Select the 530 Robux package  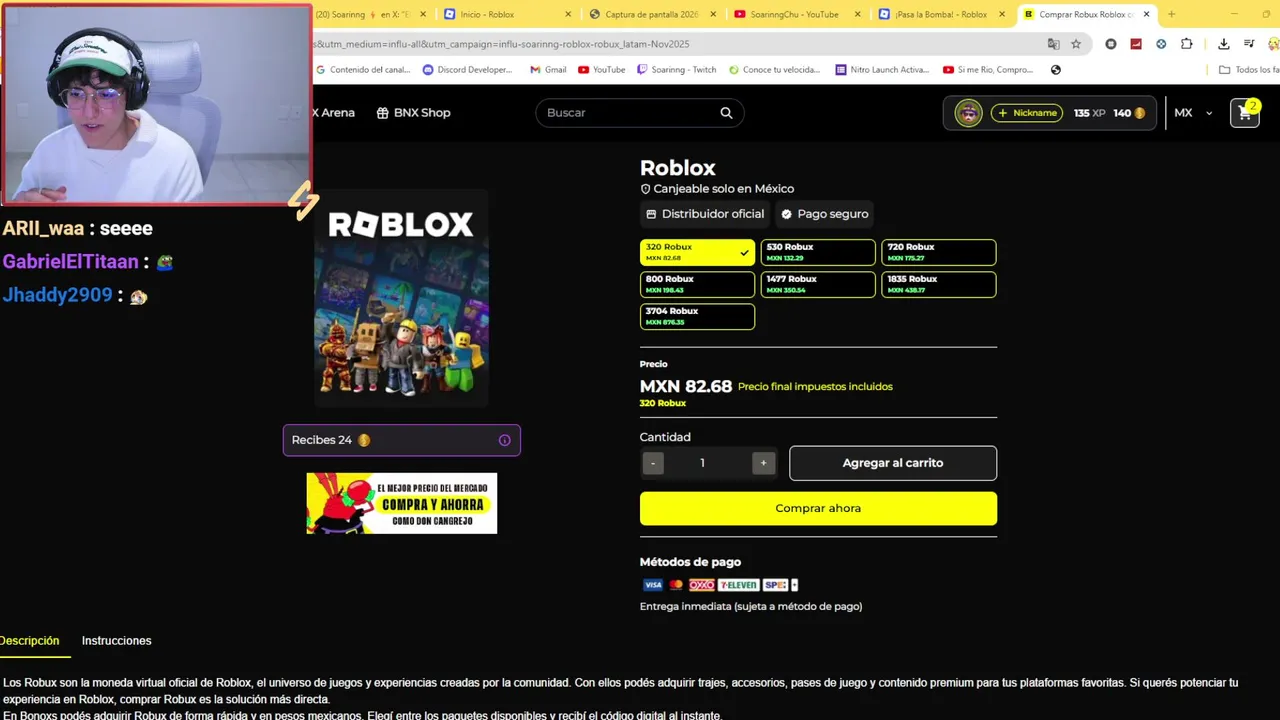click(x=818, y=252)
